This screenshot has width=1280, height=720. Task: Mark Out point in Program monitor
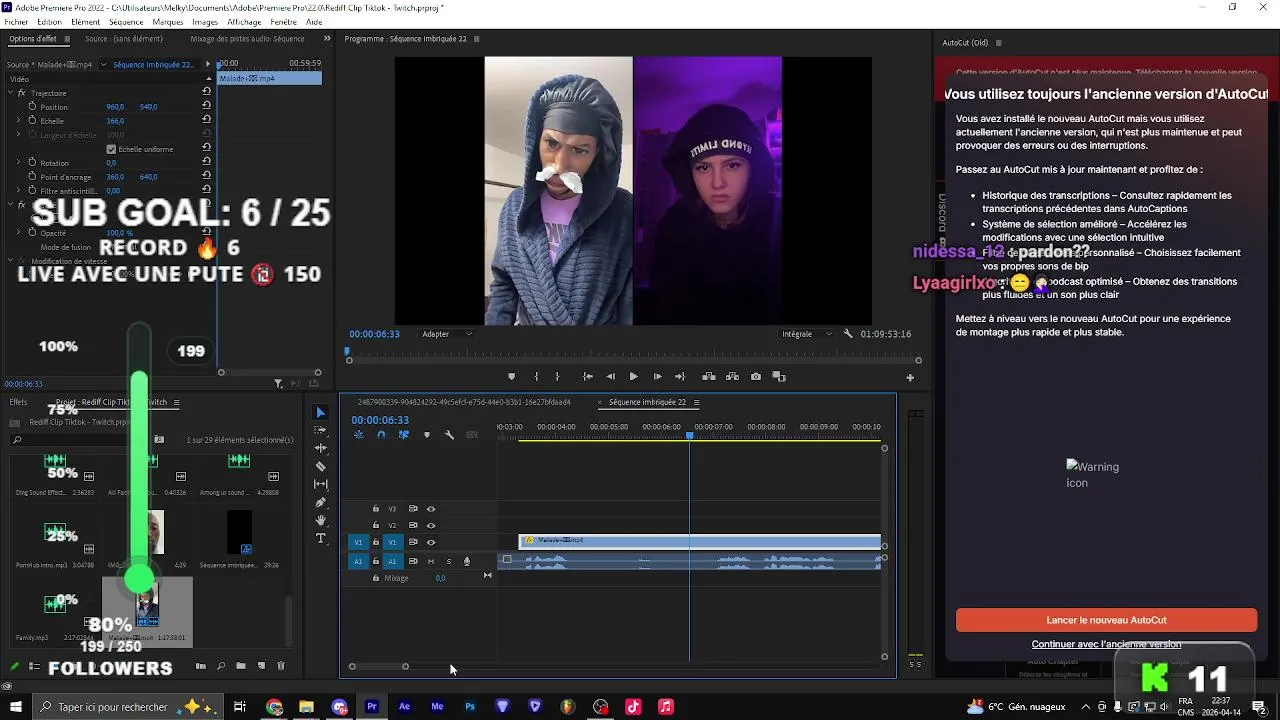coord(557,377)
